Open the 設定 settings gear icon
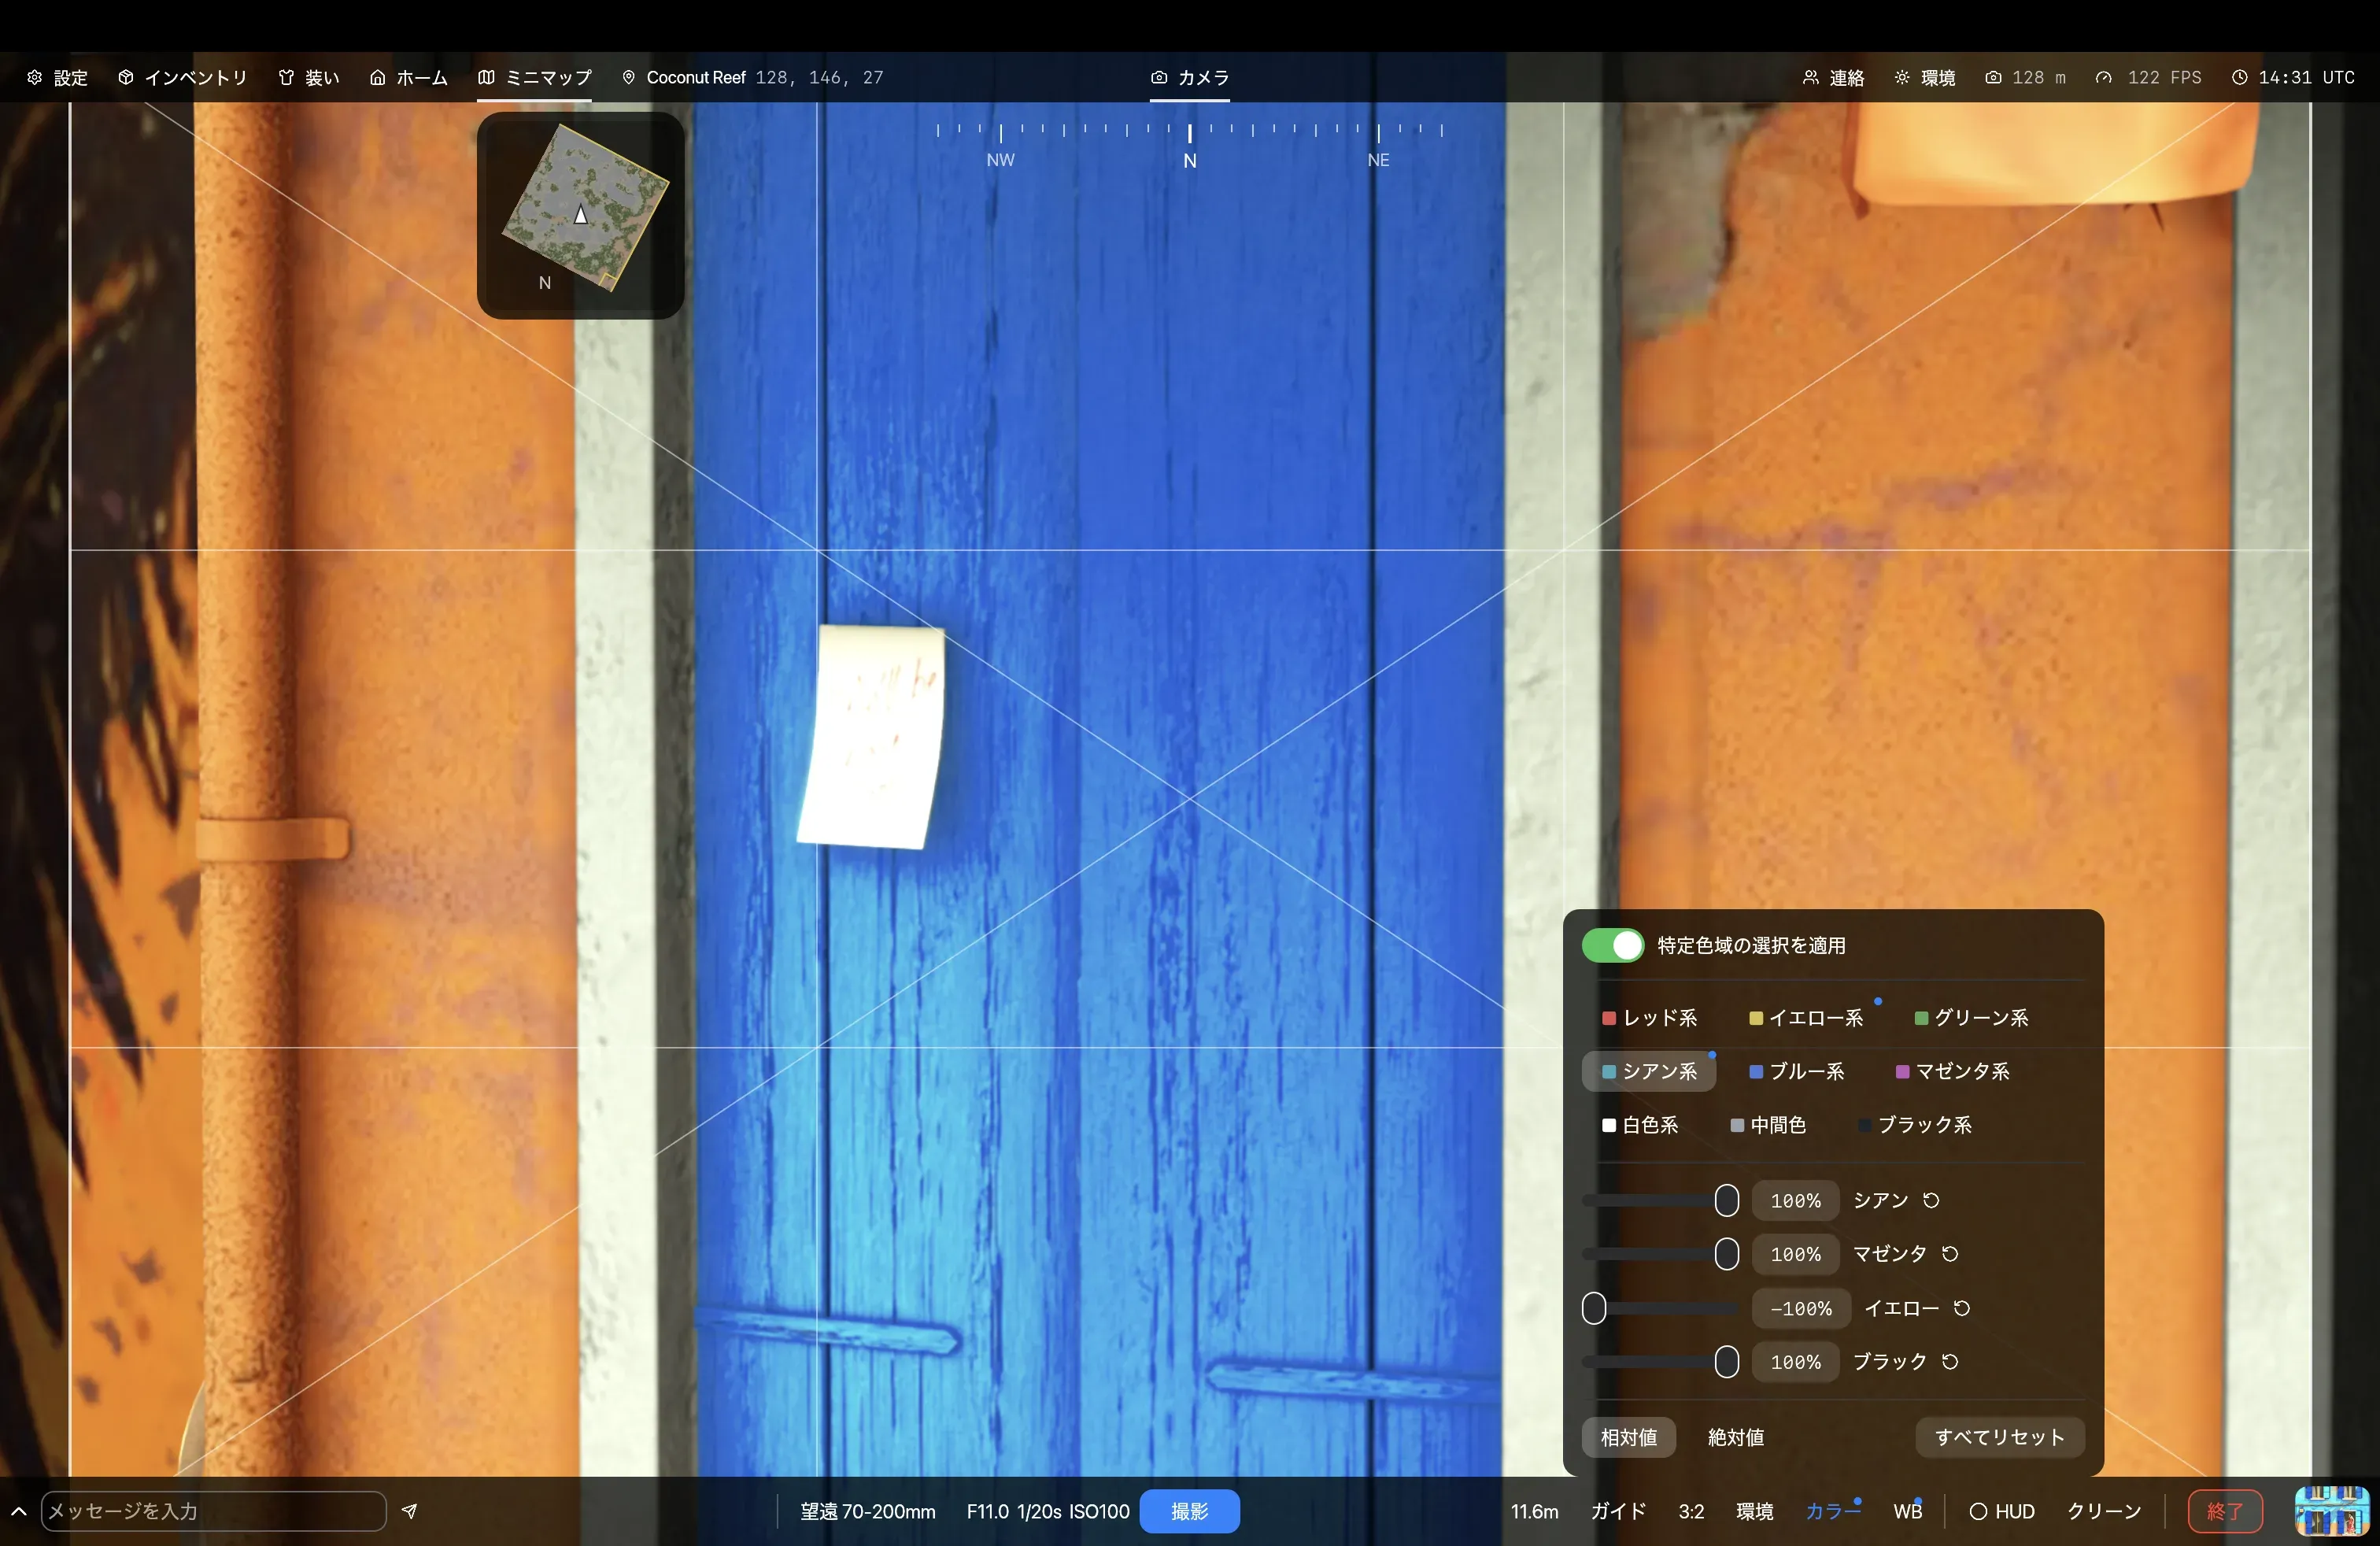The image size is (2380, 1546). (34, 78)
